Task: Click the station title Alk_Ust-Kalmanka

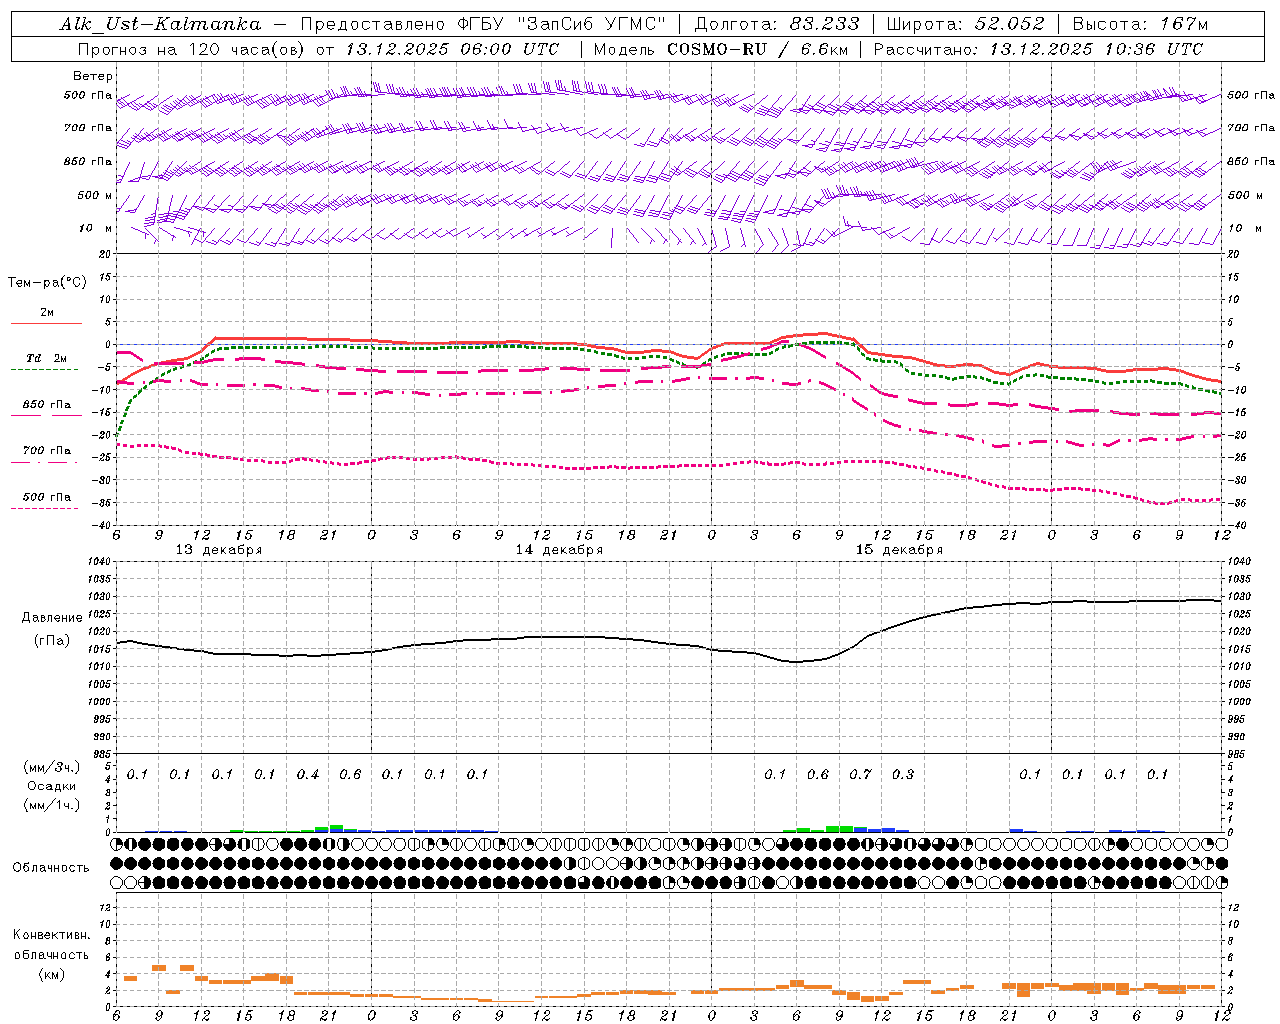Action: click(x=161, y=24)
